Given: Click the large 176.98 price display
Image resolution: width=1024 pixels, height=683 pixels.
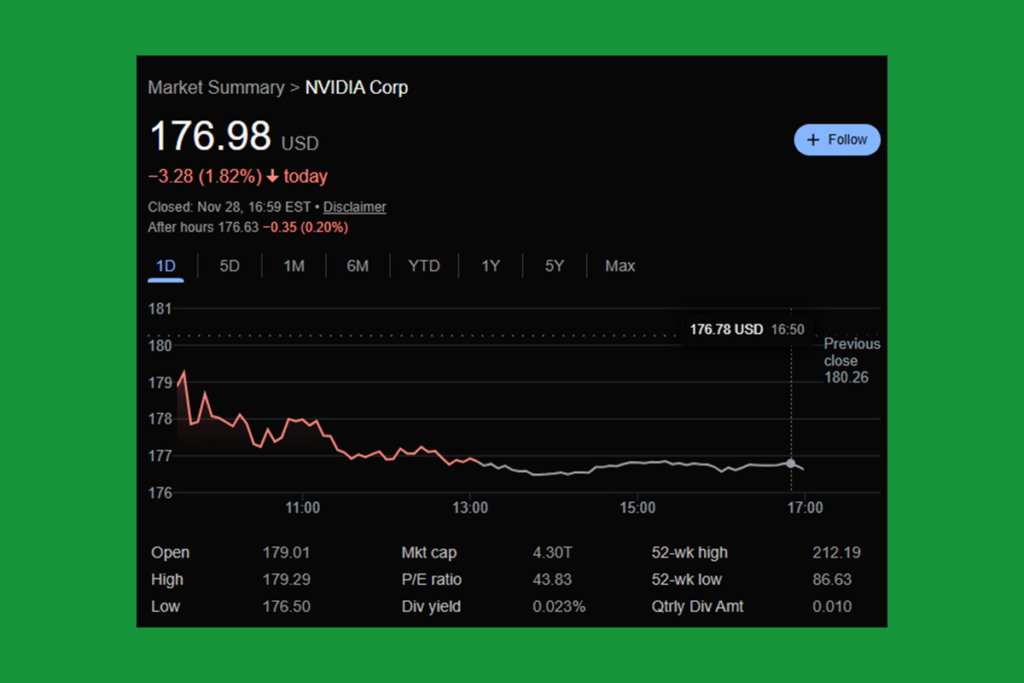Looking at the screenshot, I should (210, 136).
